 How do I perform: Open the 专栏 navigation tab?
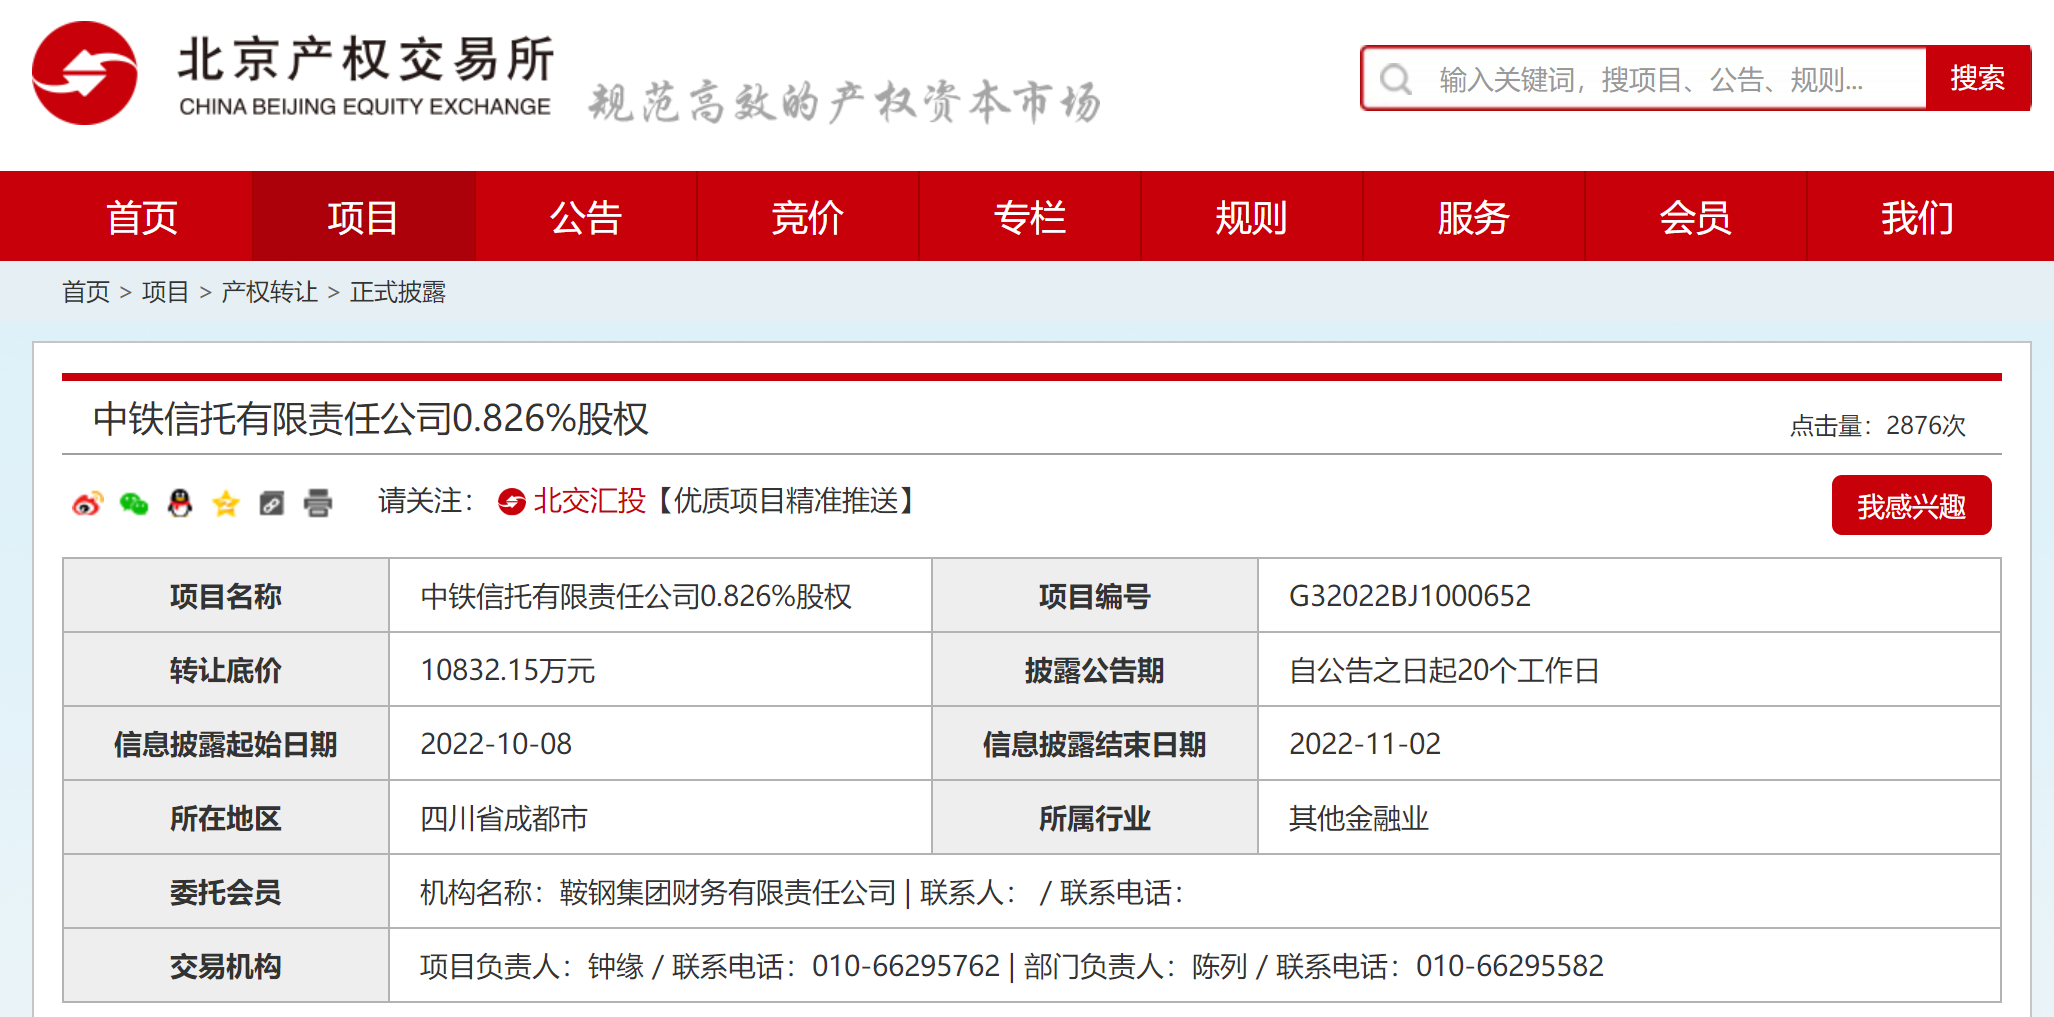(x=1030, y=217)
